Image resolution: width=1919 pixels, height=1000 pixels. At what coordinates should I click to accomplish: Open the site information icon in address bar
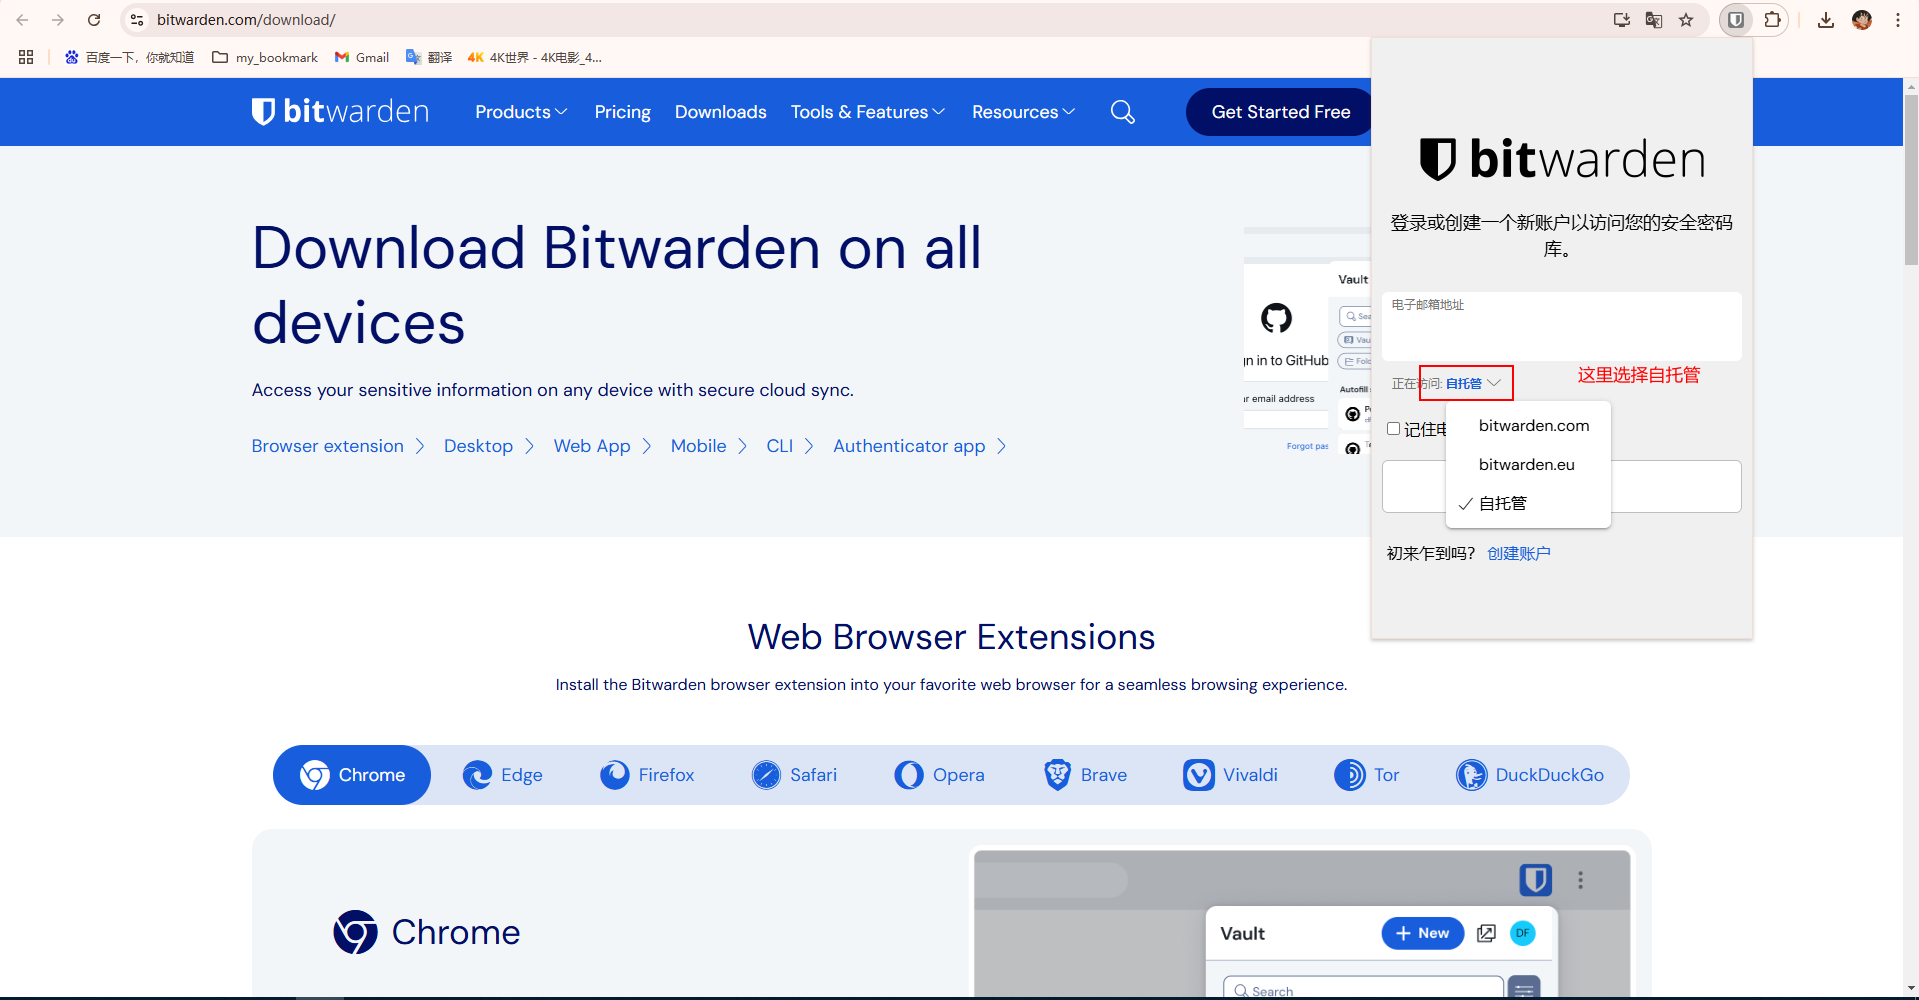coord(138,20)
